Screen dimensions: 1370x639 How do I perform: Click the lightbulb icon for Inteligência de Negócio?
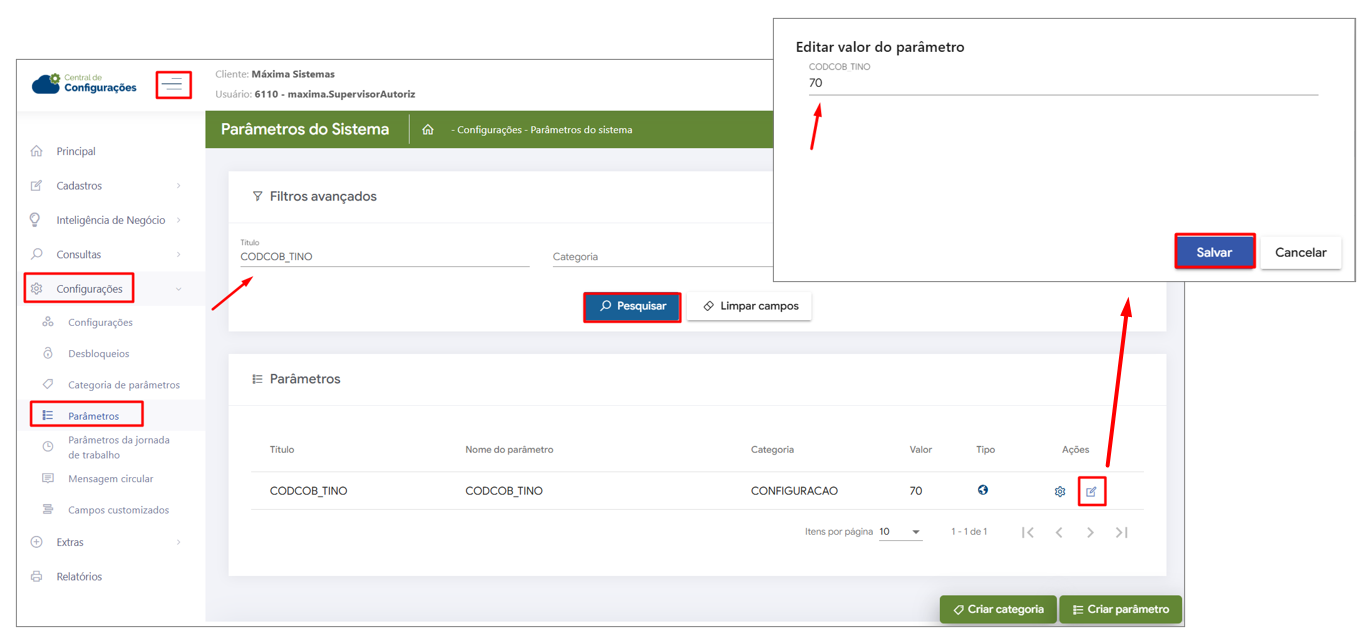[35, 220]
